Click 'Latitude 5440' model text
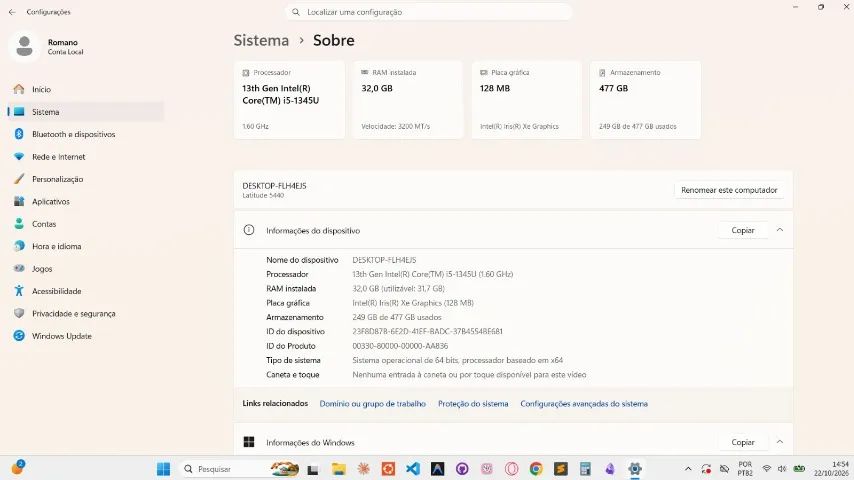The image size is (854, 480). [263, 195]
